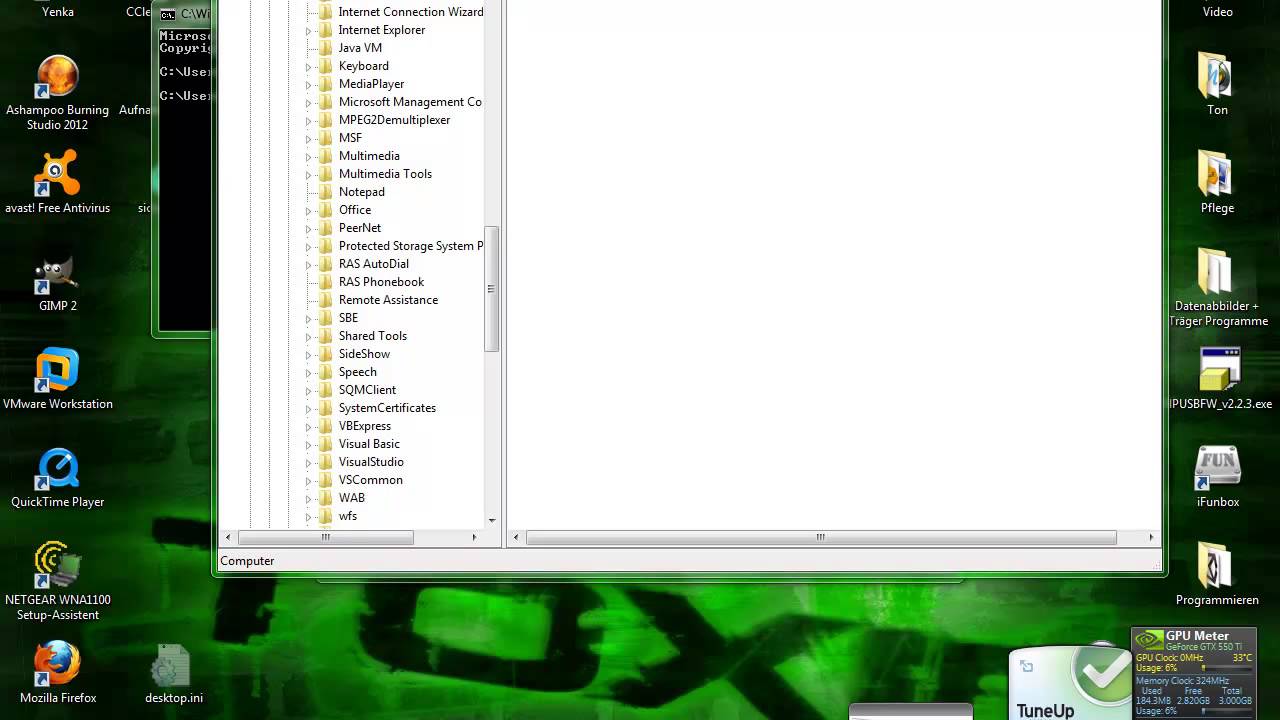Image resolution: width=1280 pixels, height=720 pixels.
Task: Click the GPU Meter gadget
Action: [x=1194, y=672]
